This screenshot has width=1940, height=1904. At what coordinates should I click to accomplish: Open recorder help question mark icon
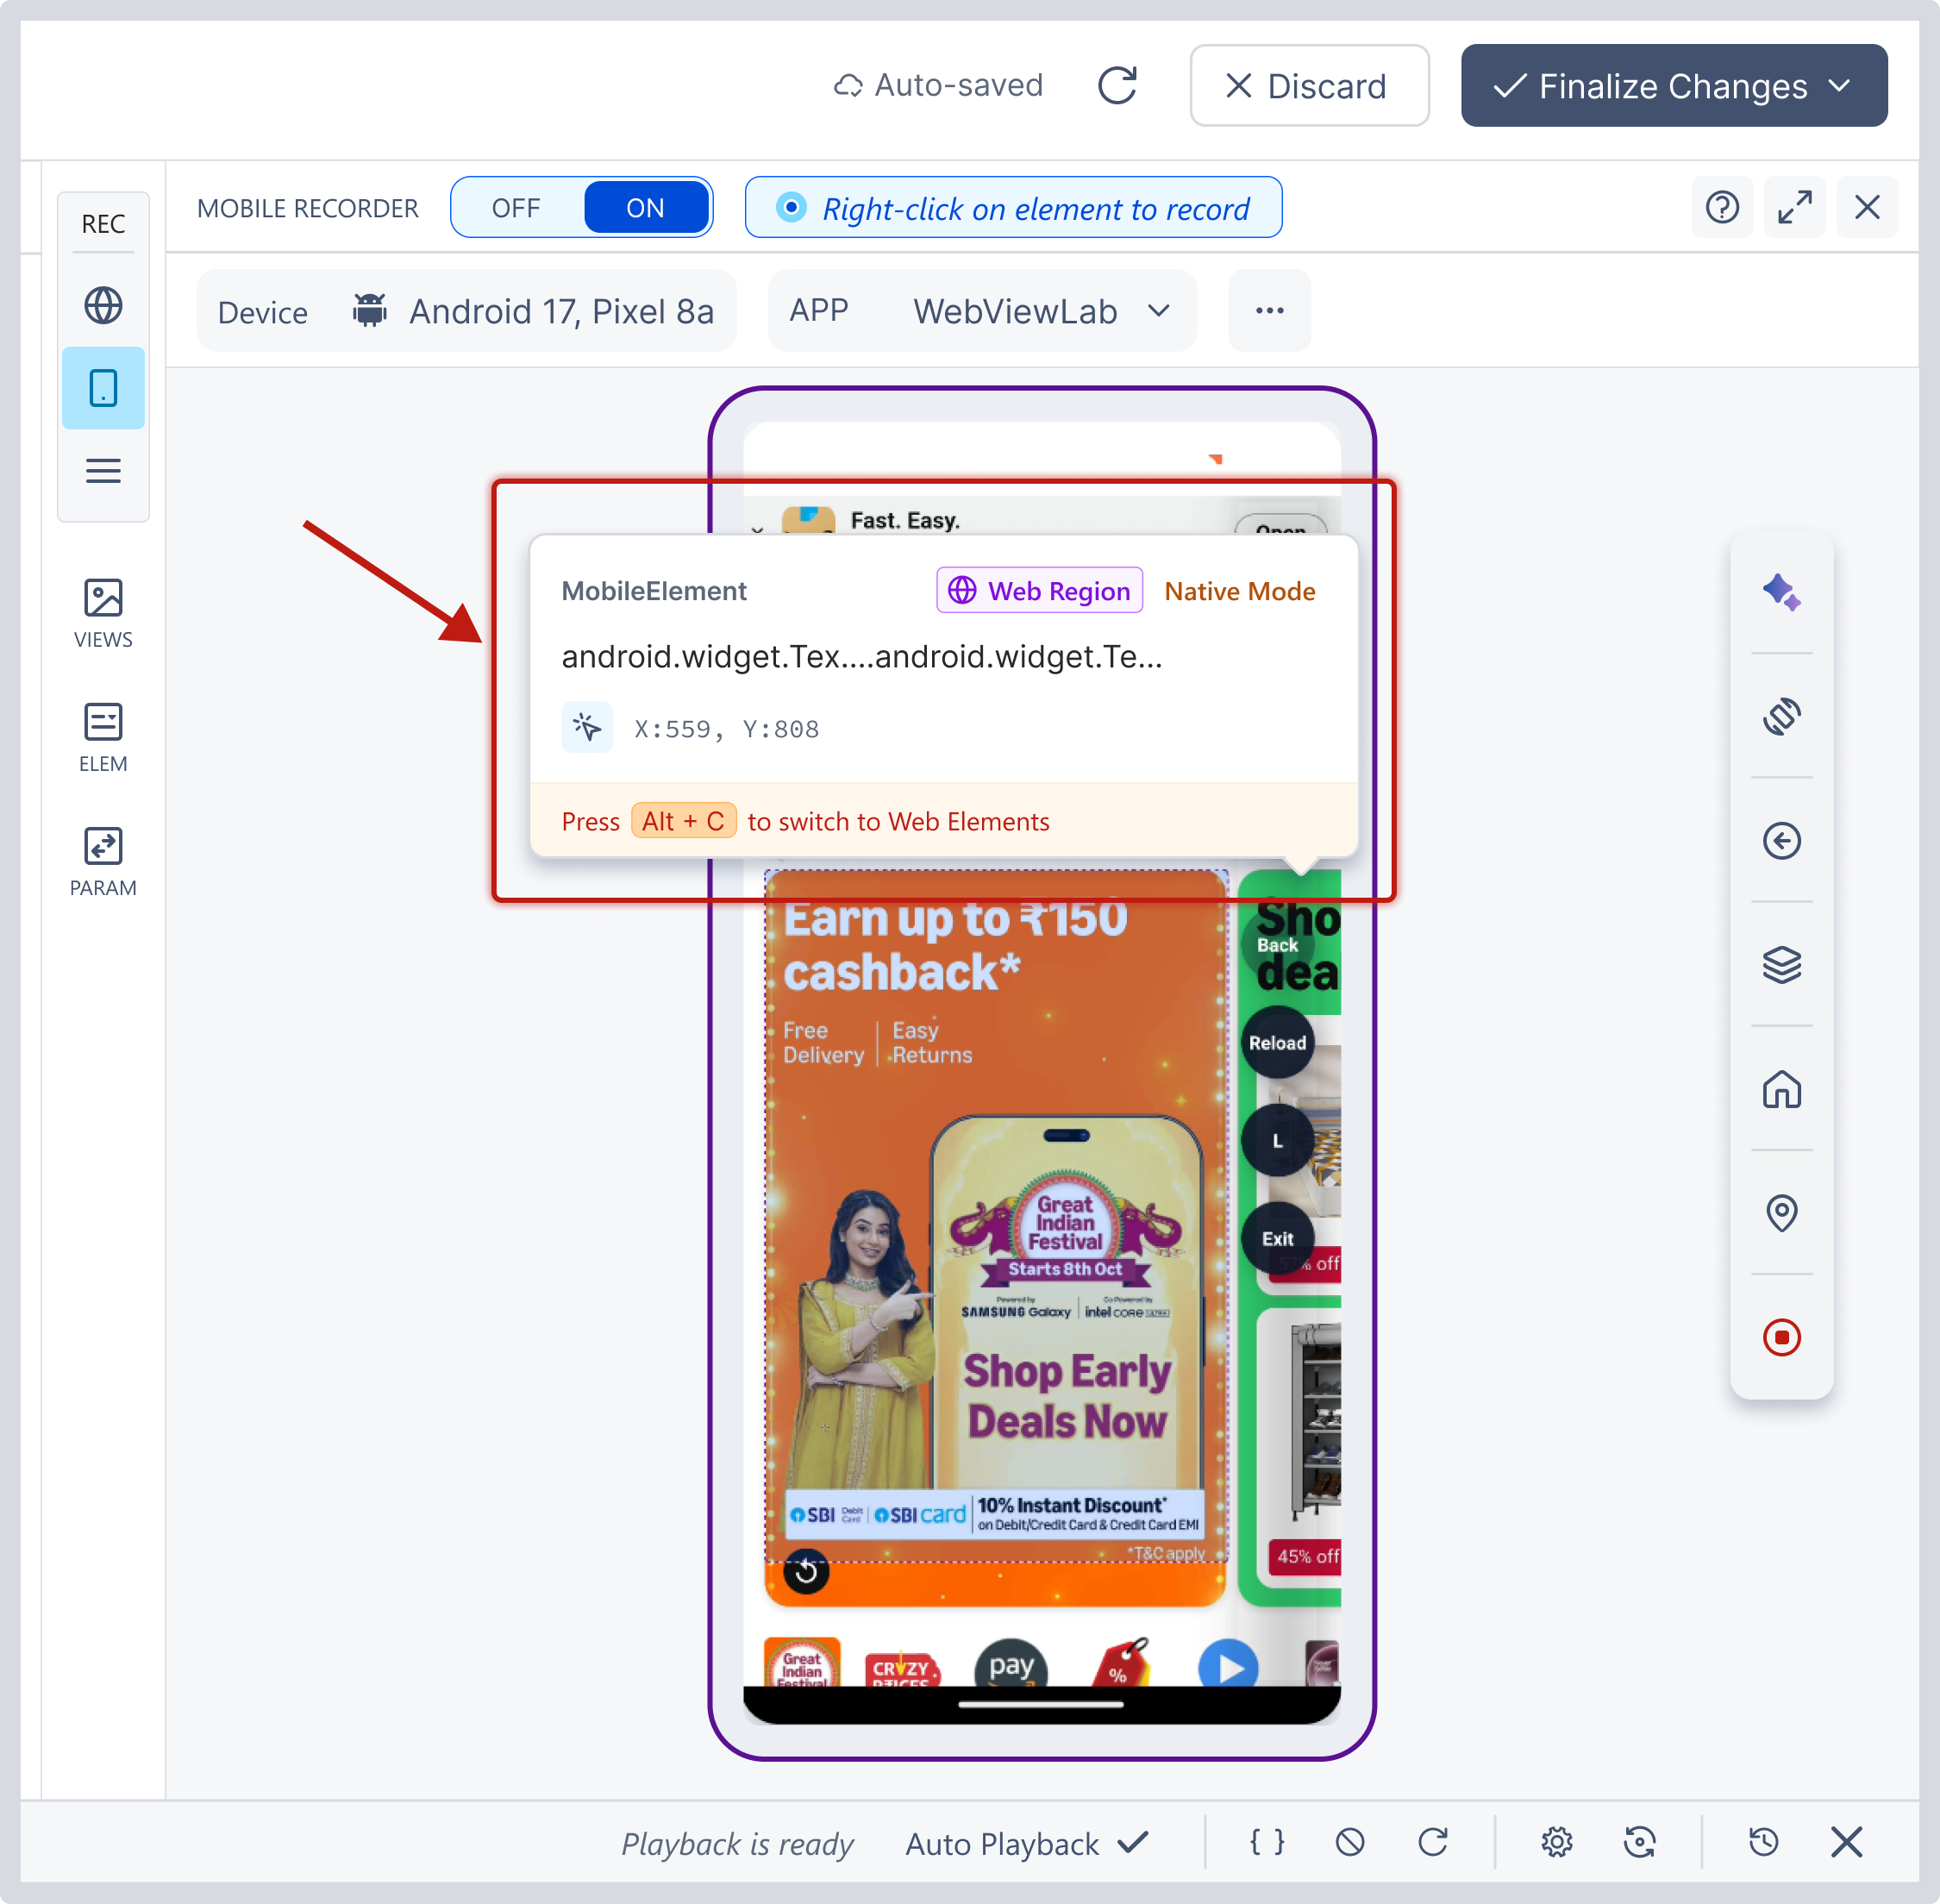pos(1722,207)
